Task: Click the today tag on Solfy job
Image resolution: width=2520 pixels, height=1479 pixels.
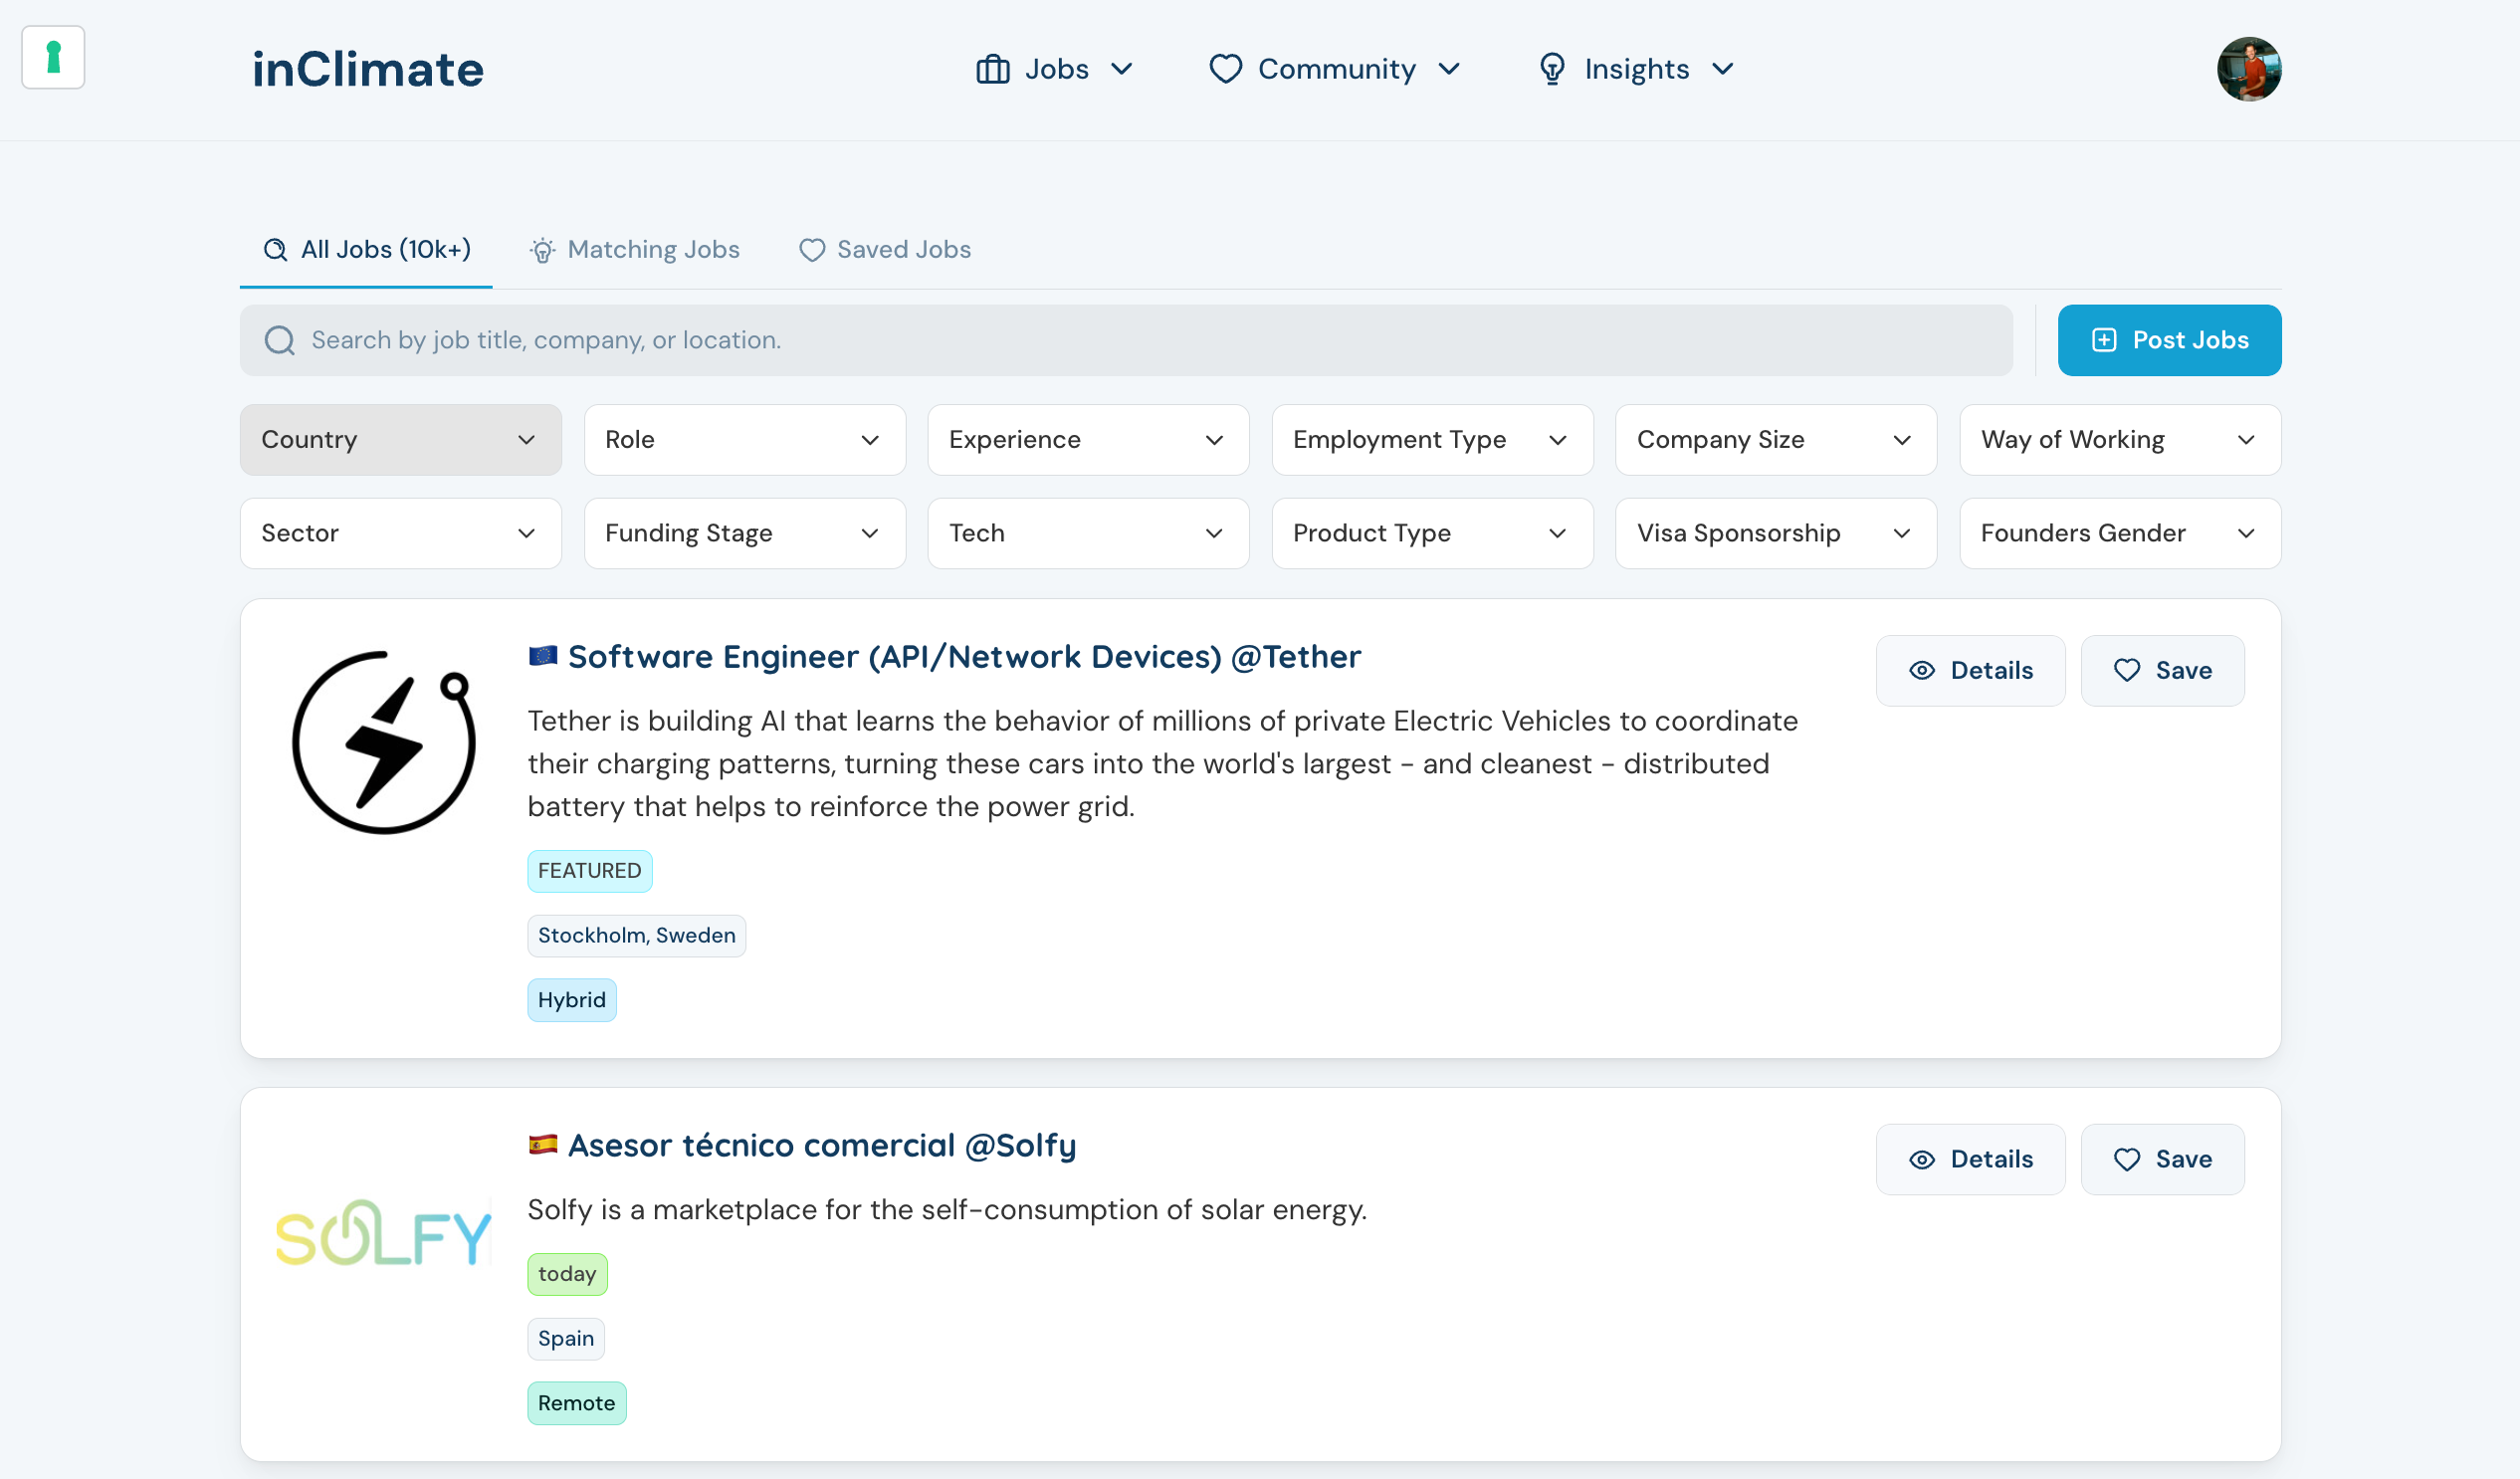Action: tap(567, 1275)
